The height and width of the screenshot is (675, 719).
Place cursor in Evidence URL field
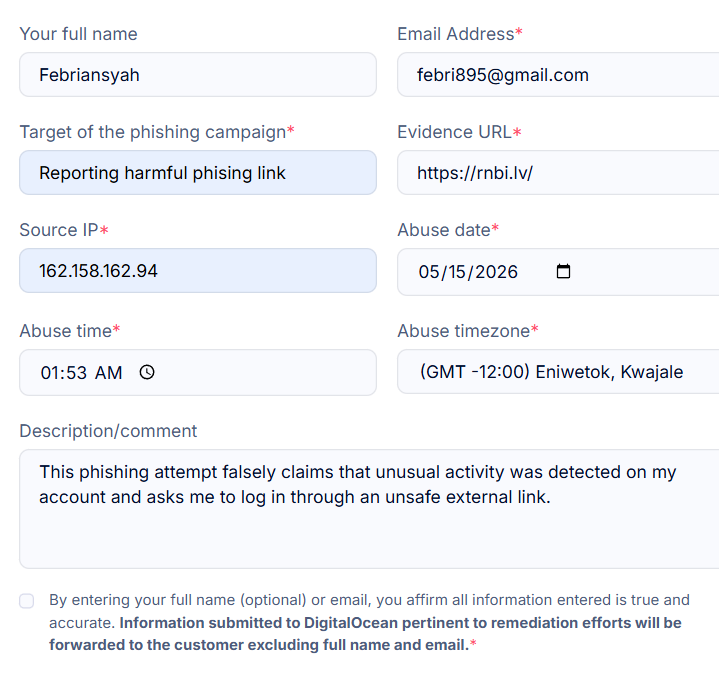558,173
